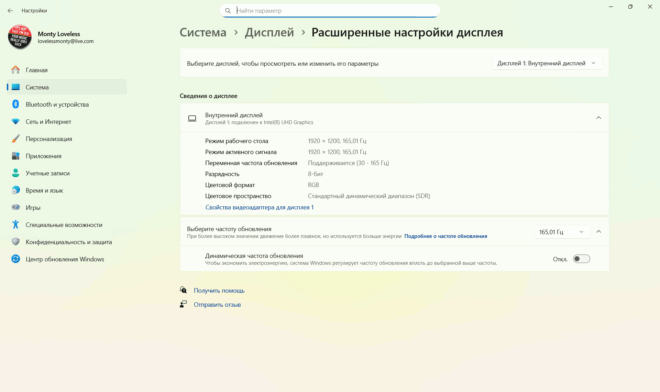Go to Сеть и Интернет settings
Viewport: 660px width, 392px height.
tap(67, 122)
